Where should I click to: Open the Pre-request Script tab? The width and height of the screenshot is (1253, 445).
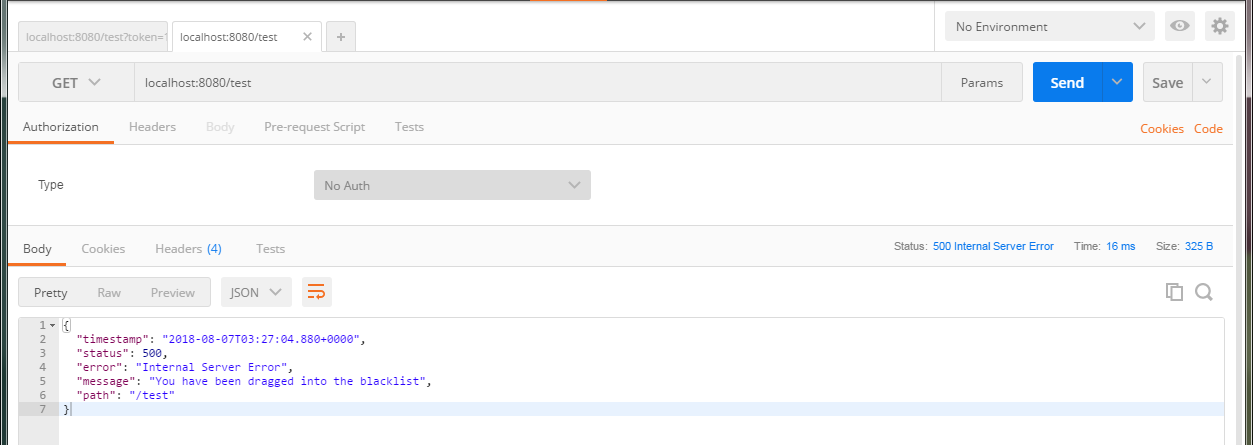point(314,127)
